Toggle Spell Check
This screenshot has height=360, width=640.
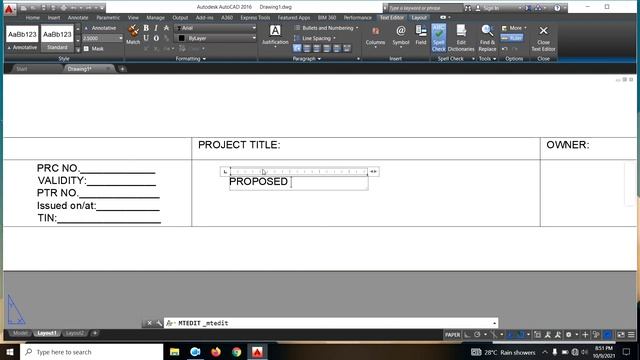click(x=439, y=38)
